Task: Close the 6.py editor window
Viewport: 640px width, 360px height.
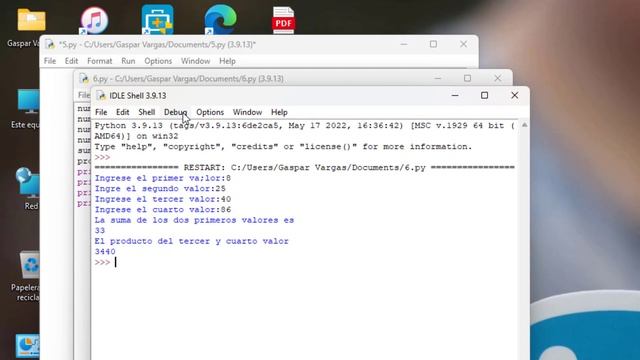Action: coord(498,78)
